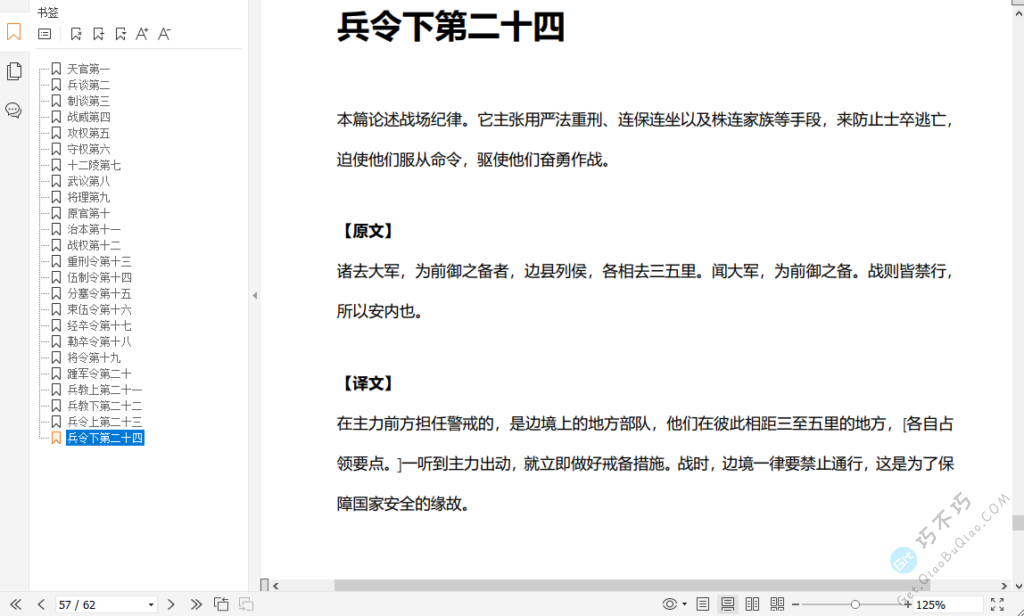This screenshot has width=1024, height=616.
Task: Click the previous page arrow
Action: click(x=41, y=604)
